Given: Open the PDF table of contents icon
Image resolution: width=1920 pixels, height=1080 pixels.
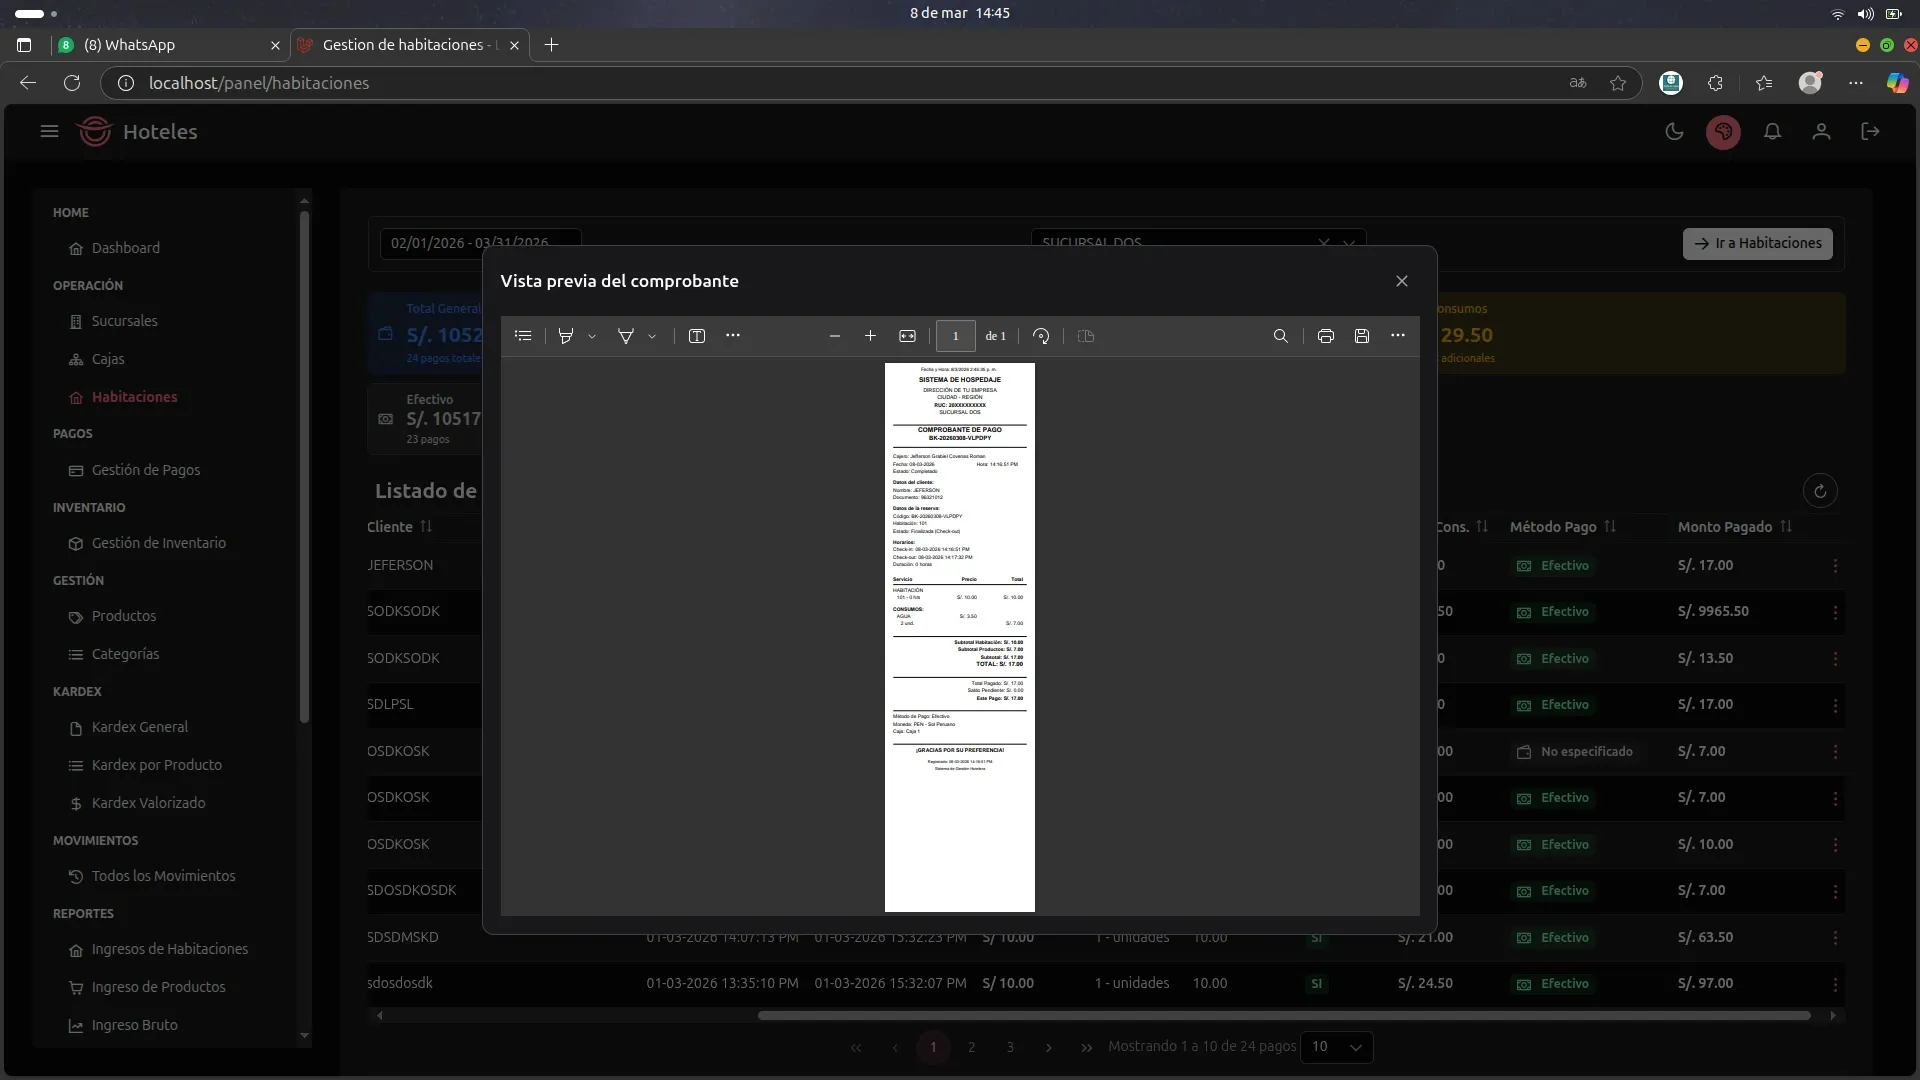Looking at the screenshot, I should (x=523, y=336).
